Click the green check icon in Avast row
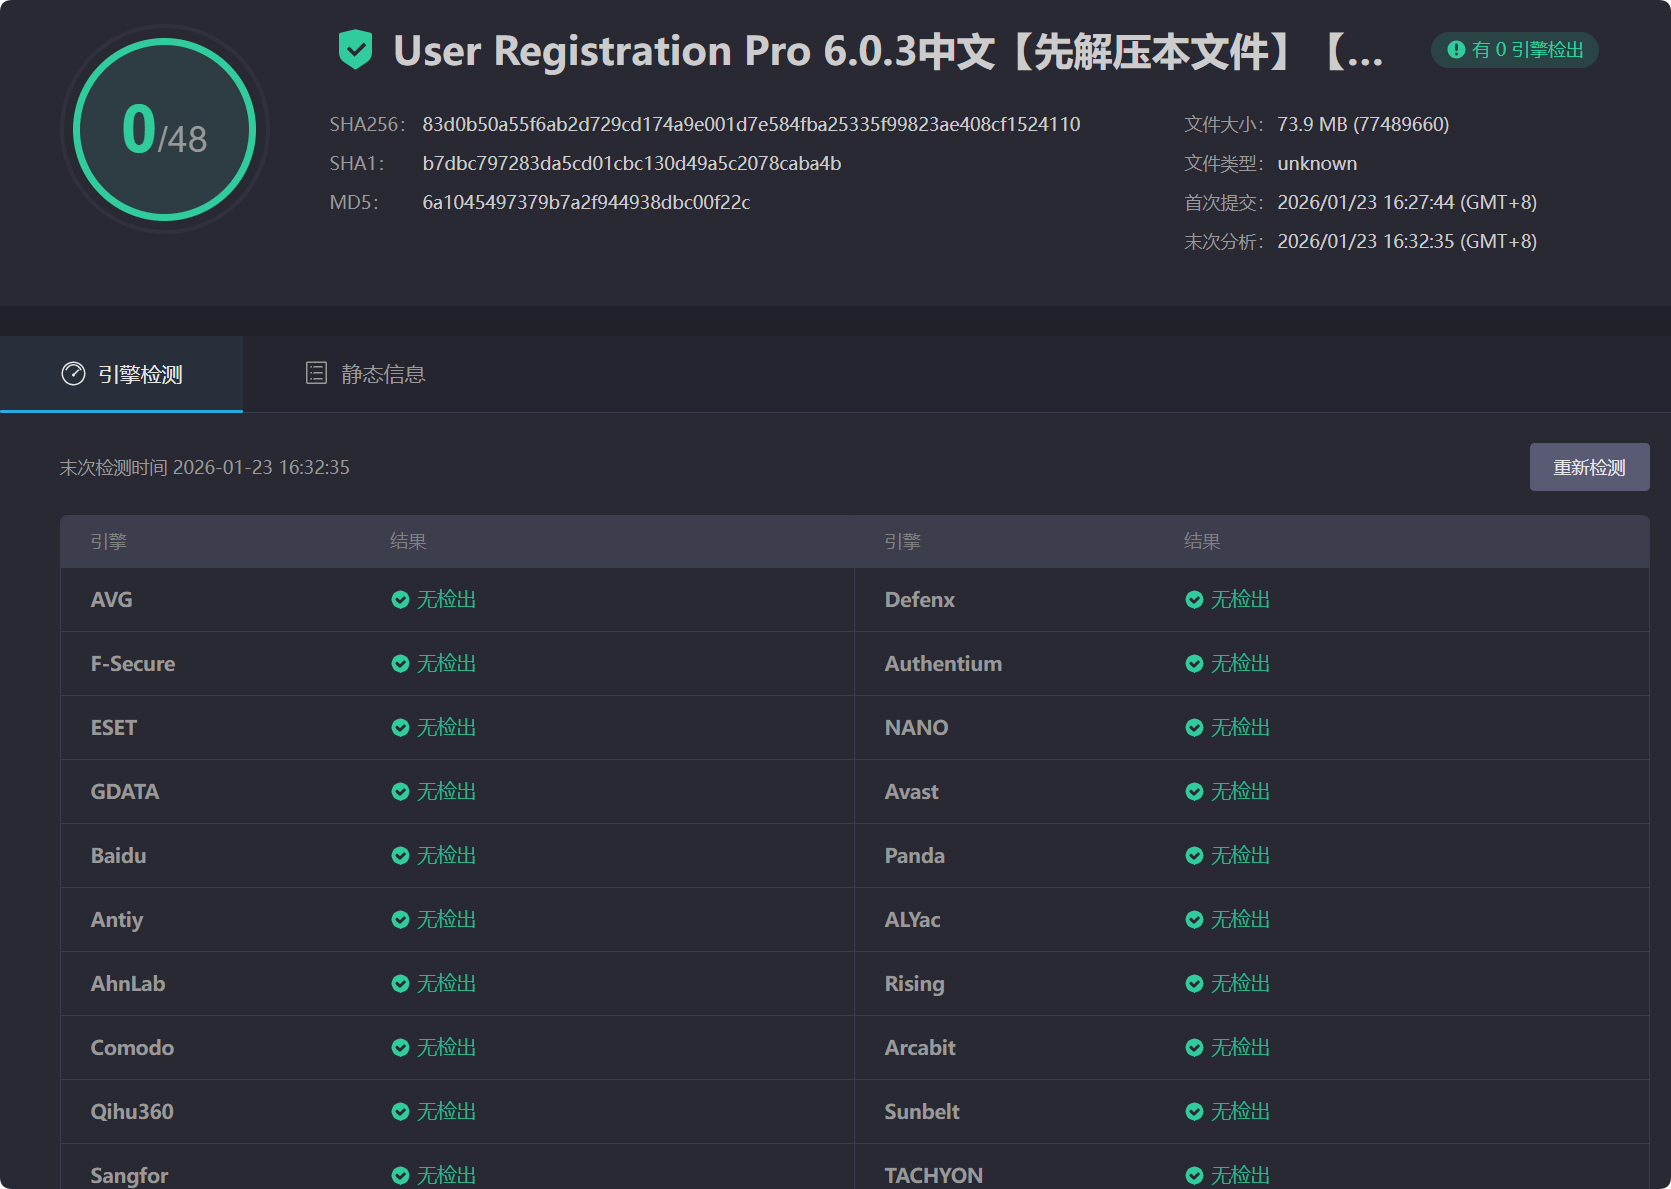Image resolution: width=1671 pixels, height=1189 pixels. click(1194, 792)
